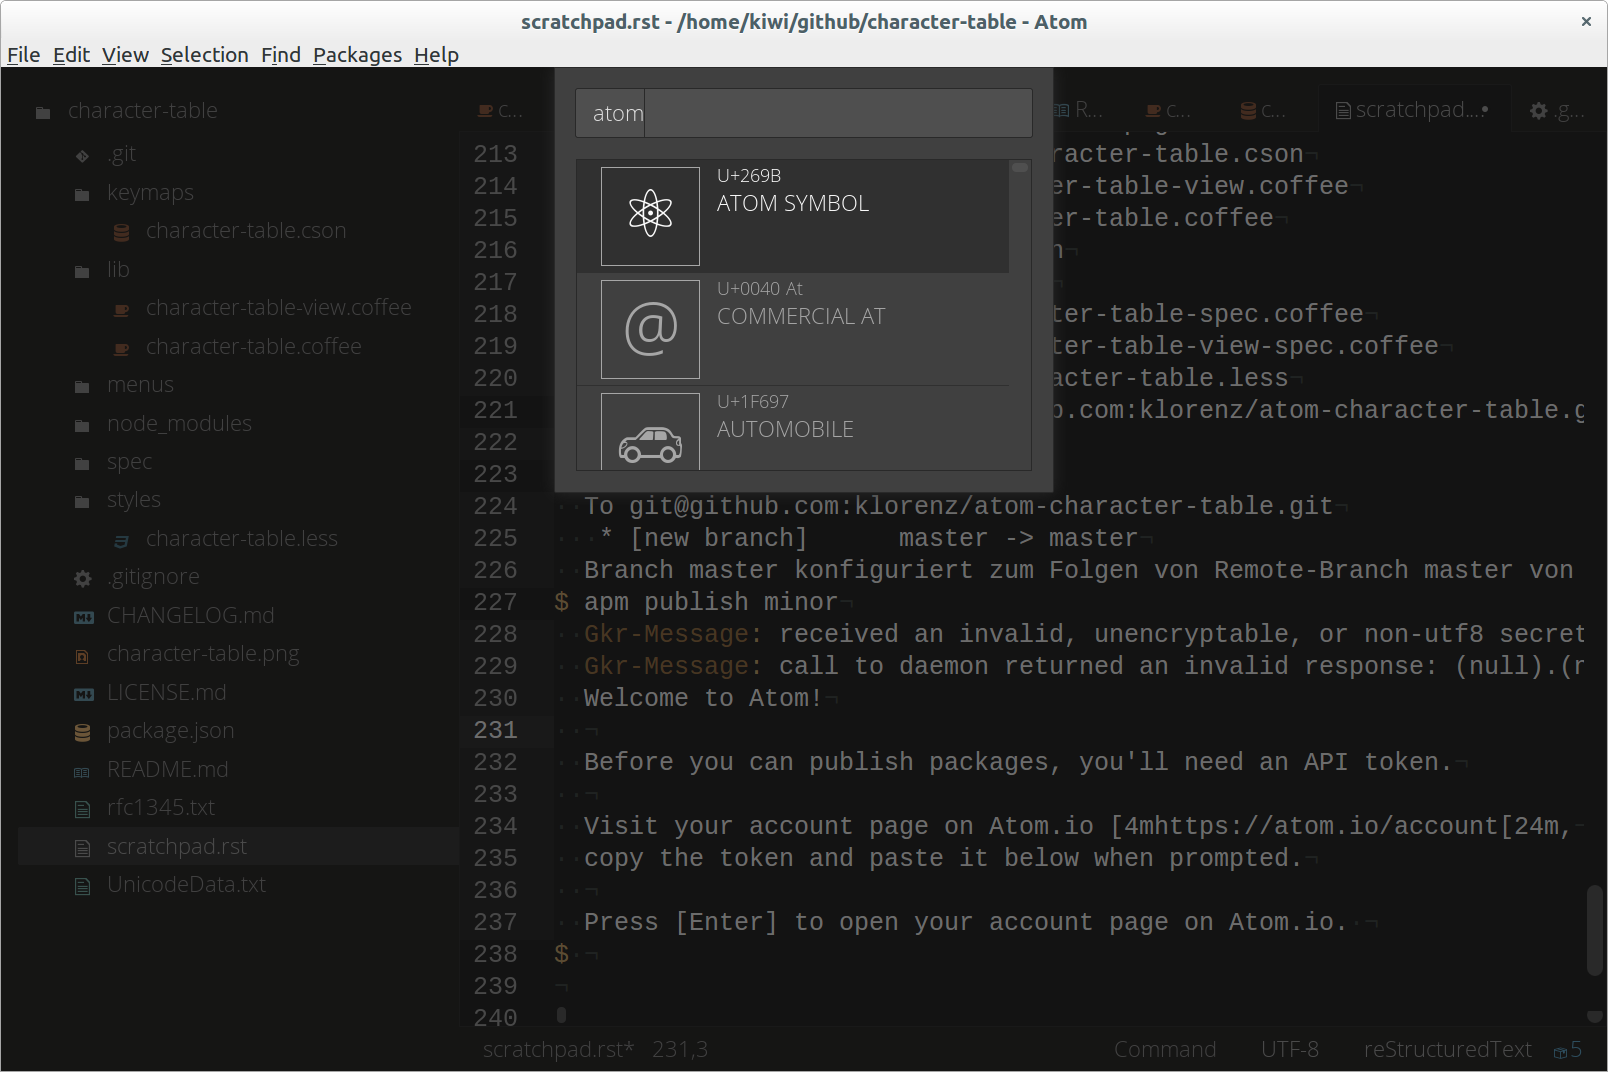Screen dimensions: 1608x1072
Task: Switch to the book-icon R... tab
Action: coord(1080,110)
